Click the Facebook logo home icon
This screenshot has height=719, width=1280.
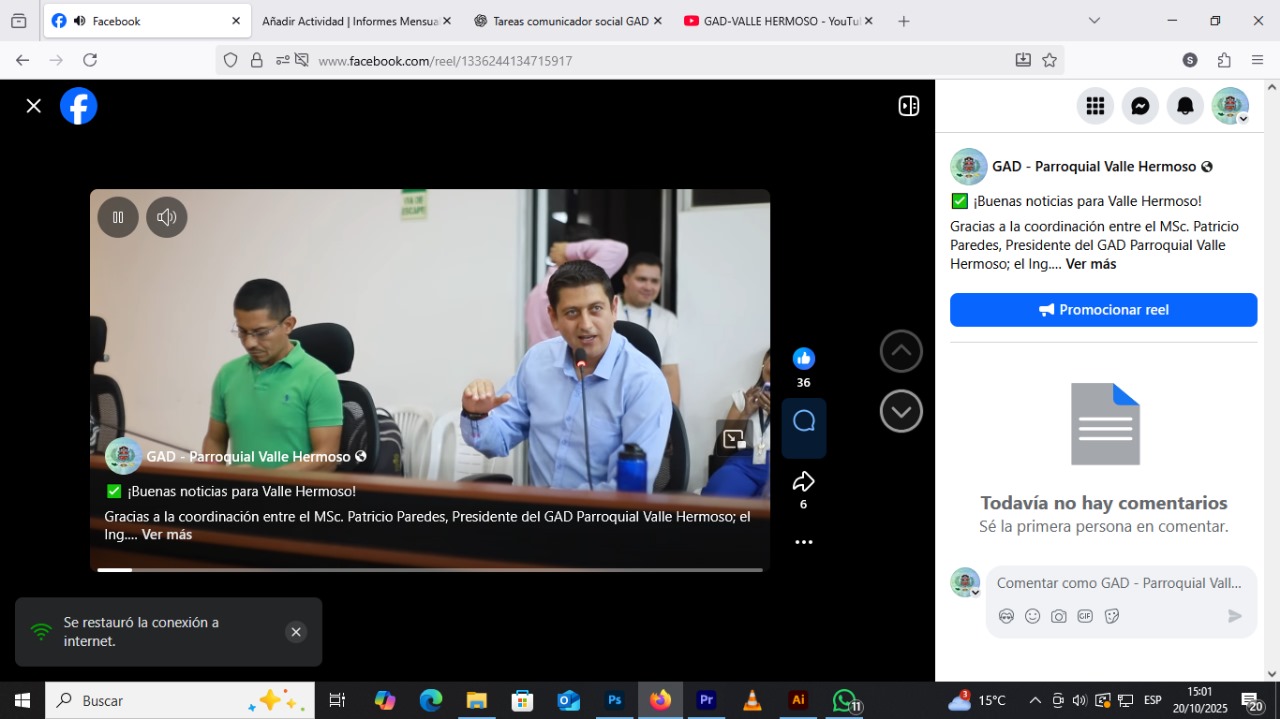click(x=79, y=106)
